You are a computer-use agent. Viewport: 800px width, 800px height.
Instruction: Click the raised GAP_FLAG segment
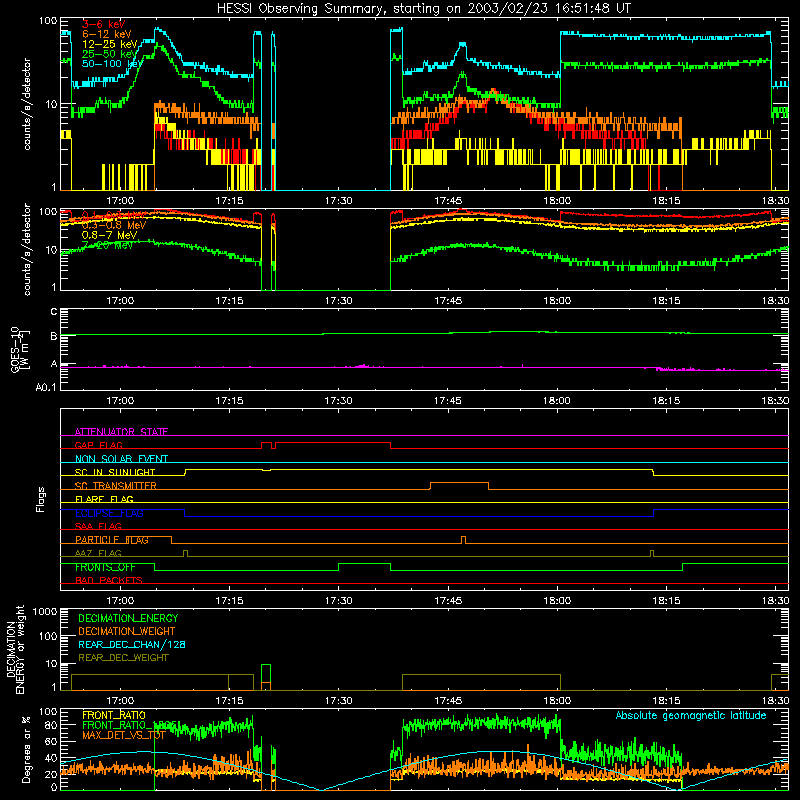tap(333, 443)
